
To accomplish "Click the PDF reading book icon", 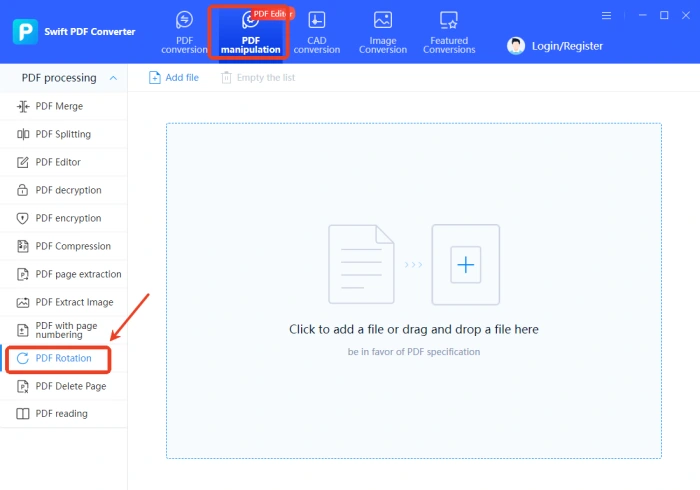I will [23, 414].
